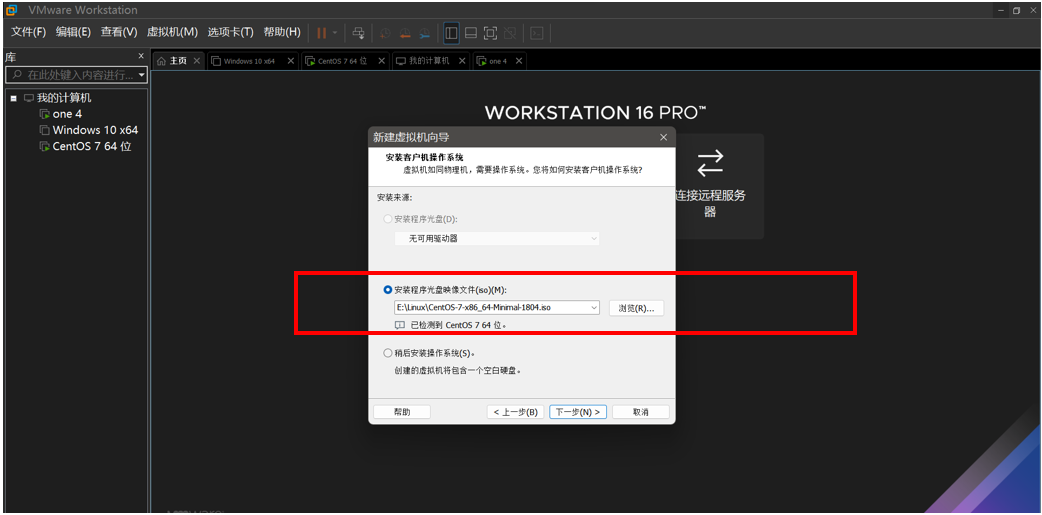Click the 已检测到 CentOS 7 64 位 text
Screen dimensions: 1042x515
point(459,326)
